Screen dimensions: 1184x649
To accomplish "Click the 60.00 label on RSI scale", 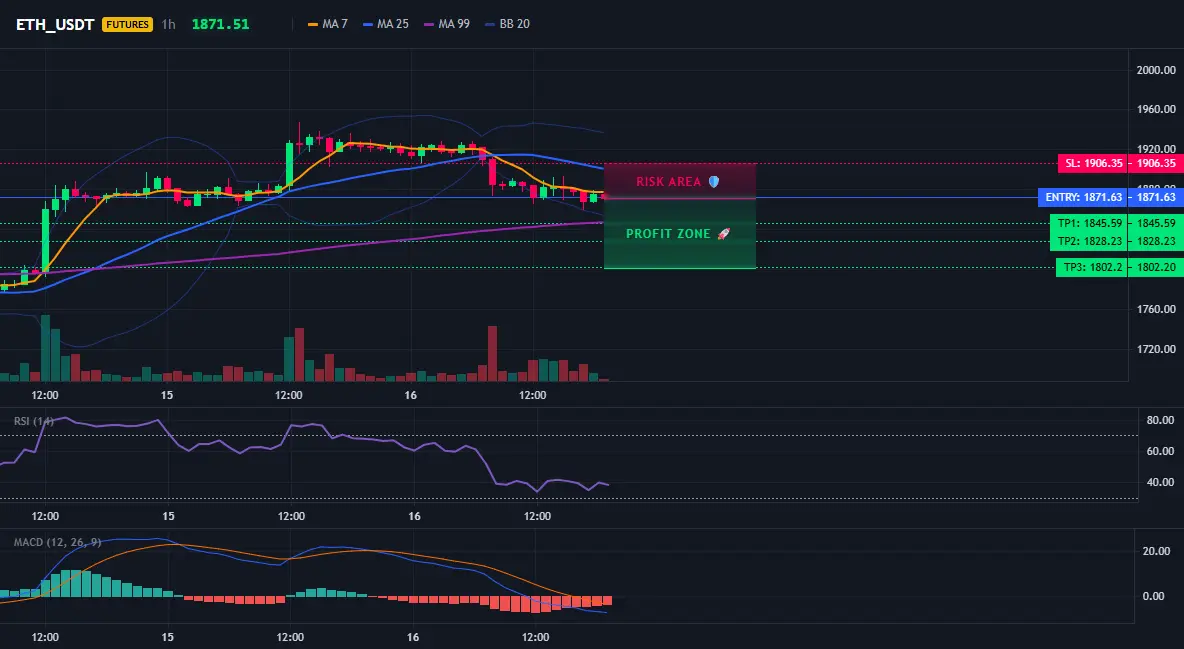I will coord(1161,451).
